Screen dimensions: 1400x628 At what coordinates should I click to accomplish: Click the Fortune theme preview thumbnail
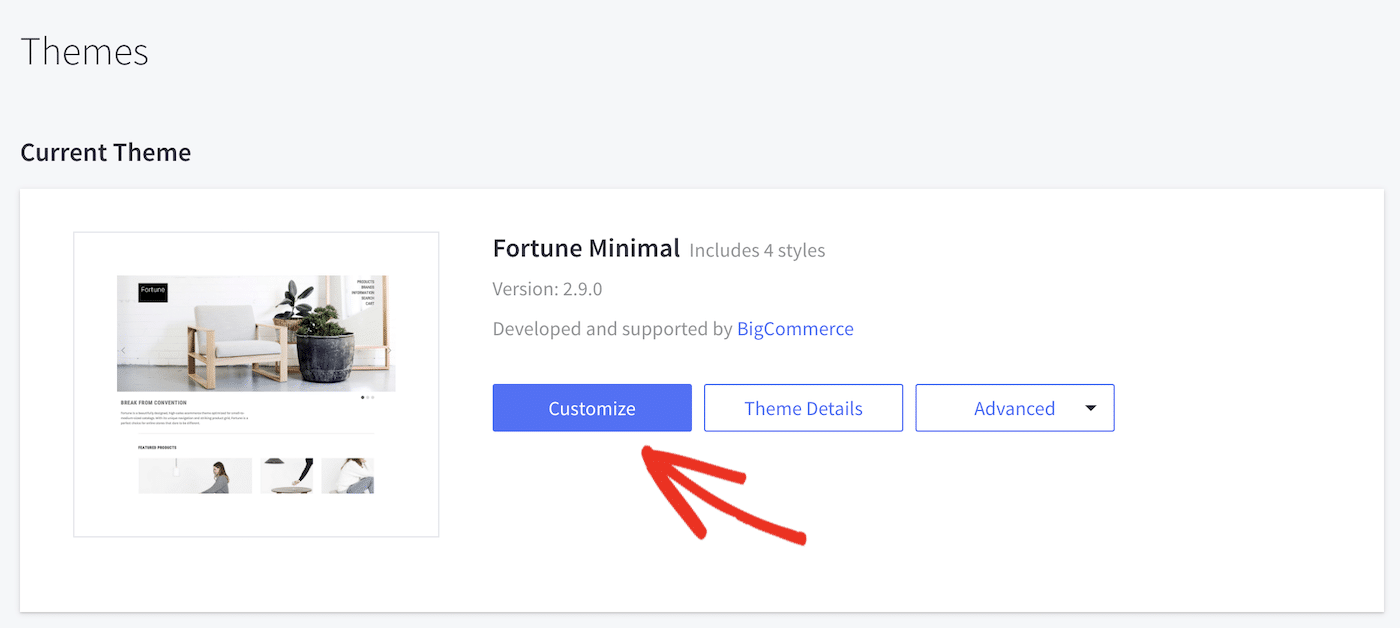(x=255, y=383)
